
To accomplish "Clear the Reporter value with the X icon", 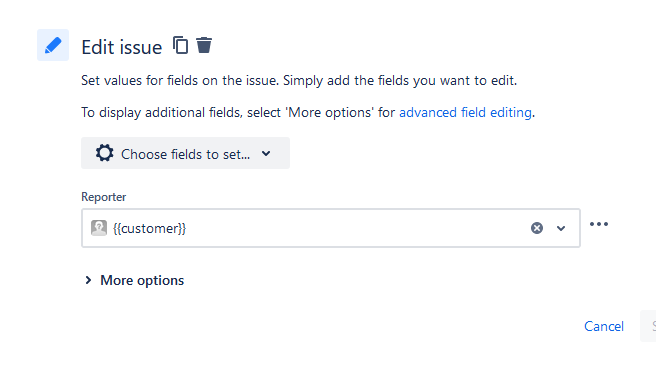I will pyautogui.click(x=537, y=228).
